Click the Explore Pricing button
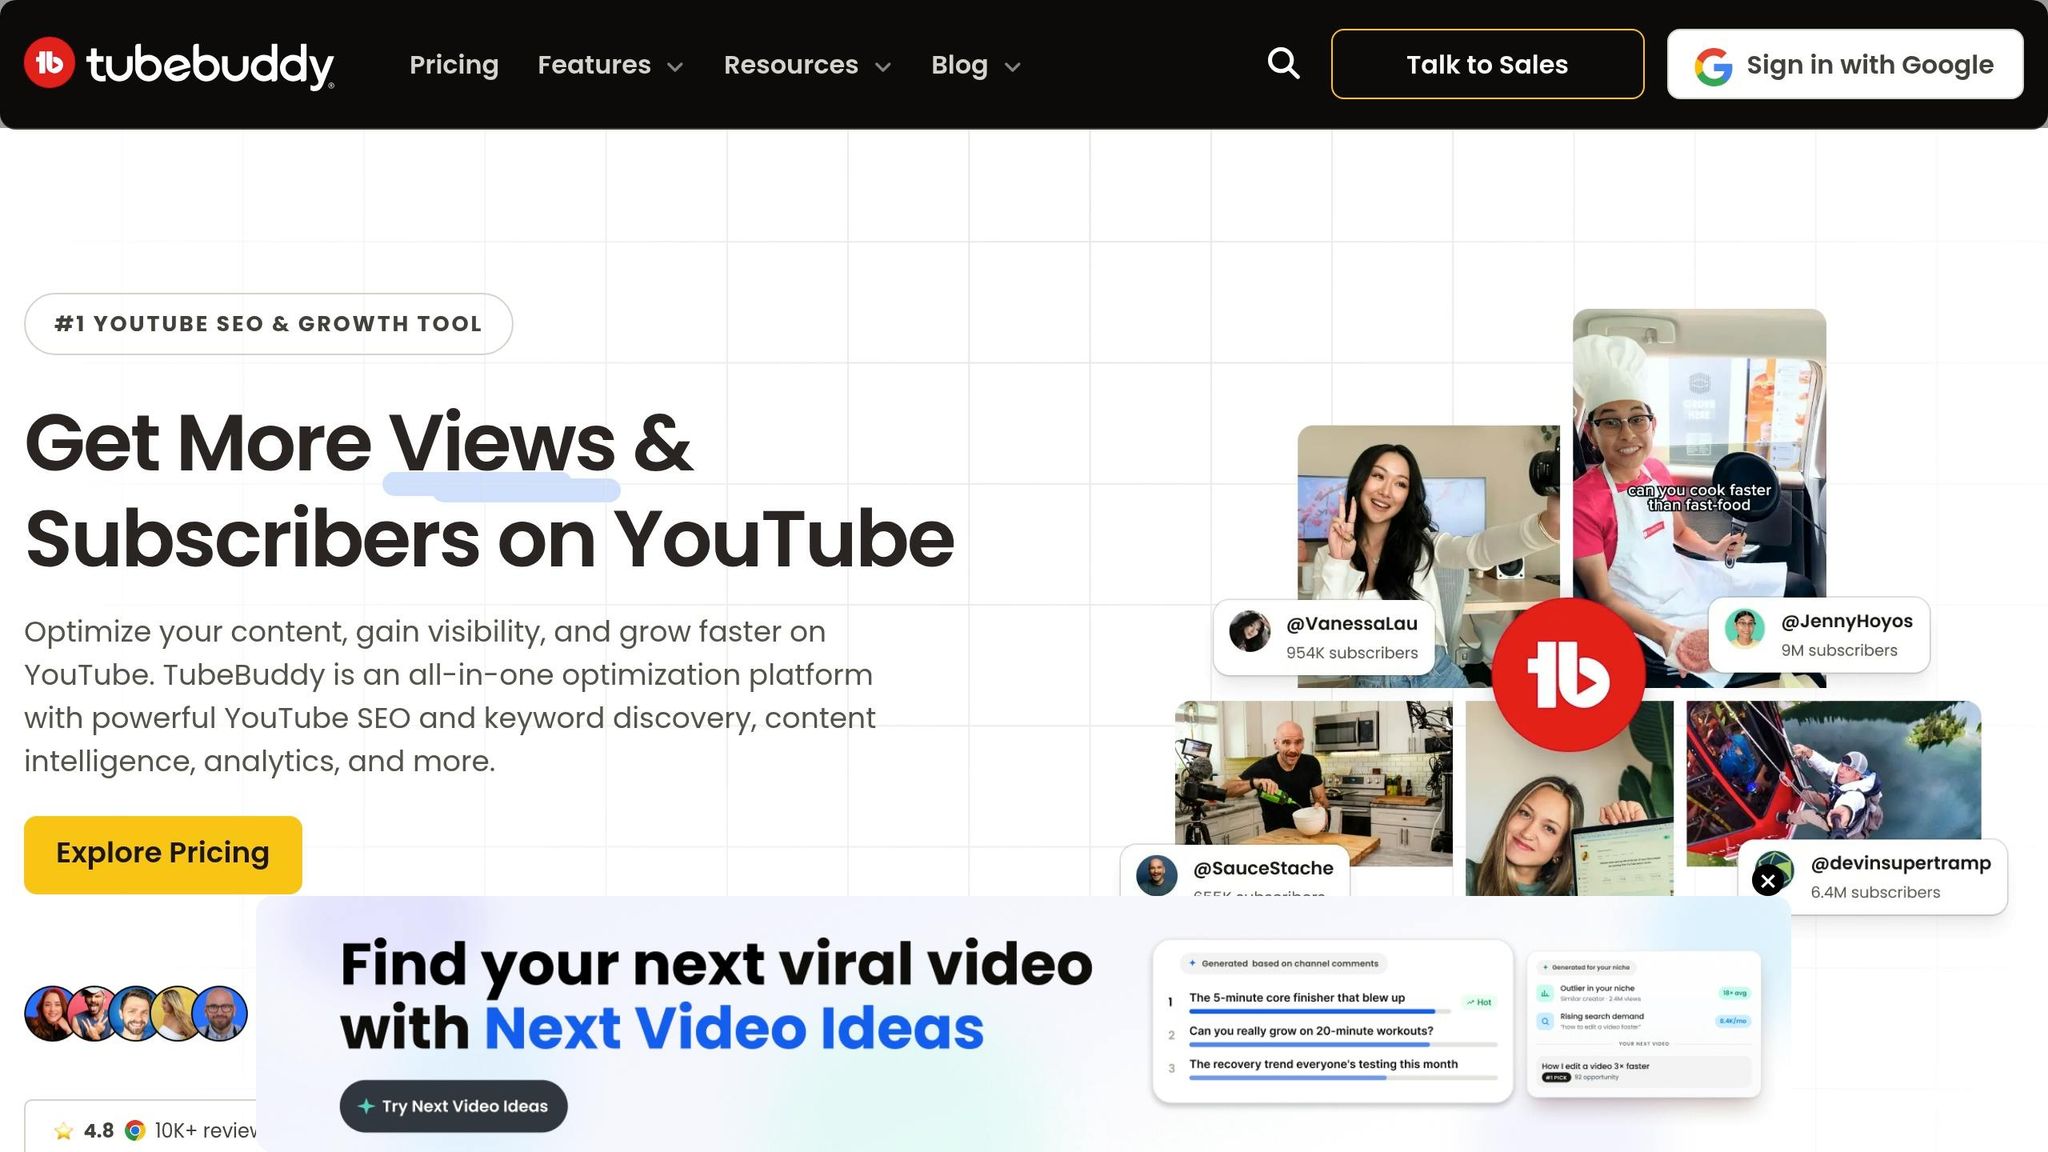The image size is (2048, 1152). coord(163,854)
